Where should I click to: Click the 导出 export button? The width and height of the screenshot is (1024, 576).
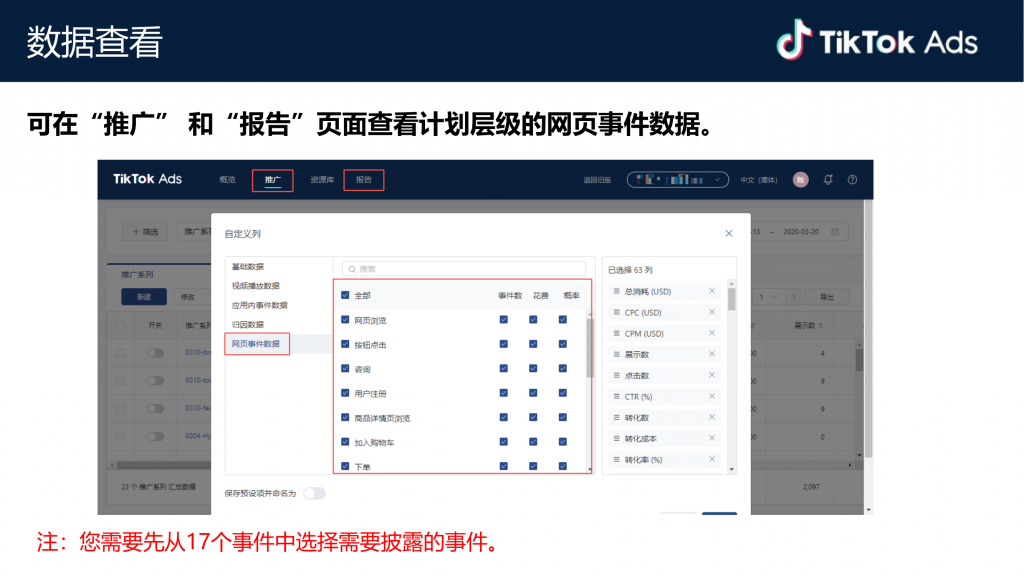[x=827, y=296]
